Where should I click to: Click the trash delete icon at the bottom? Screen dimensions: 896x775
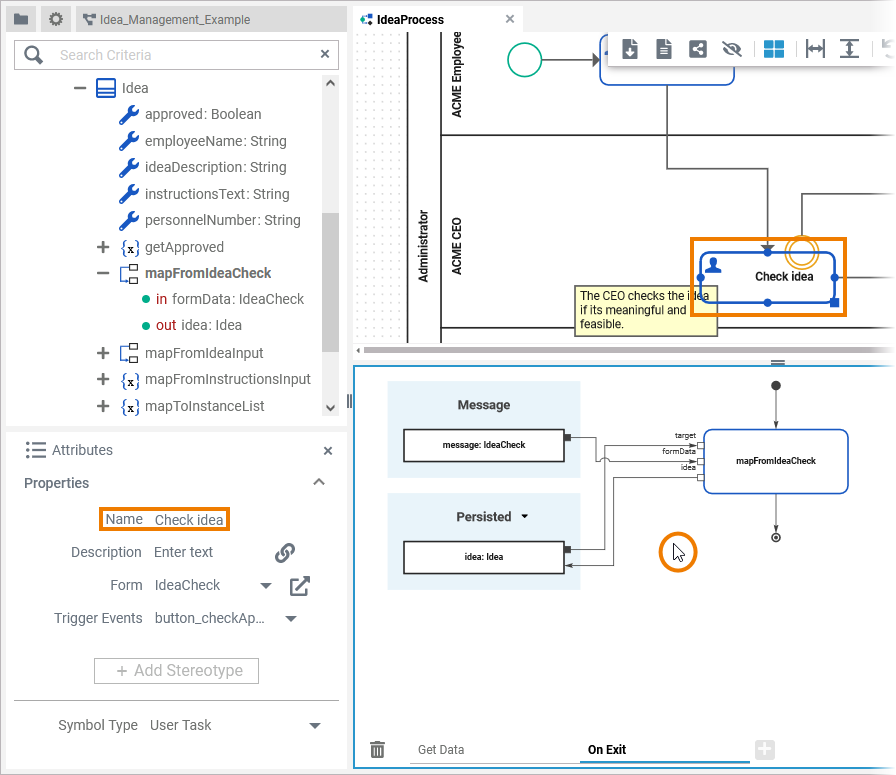(x=377, y=749)
